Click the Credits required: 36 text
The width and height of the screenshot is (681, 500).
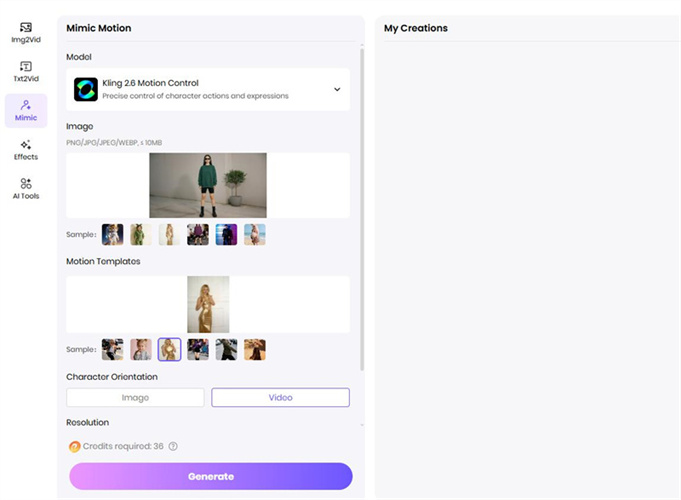click(123, 446)
